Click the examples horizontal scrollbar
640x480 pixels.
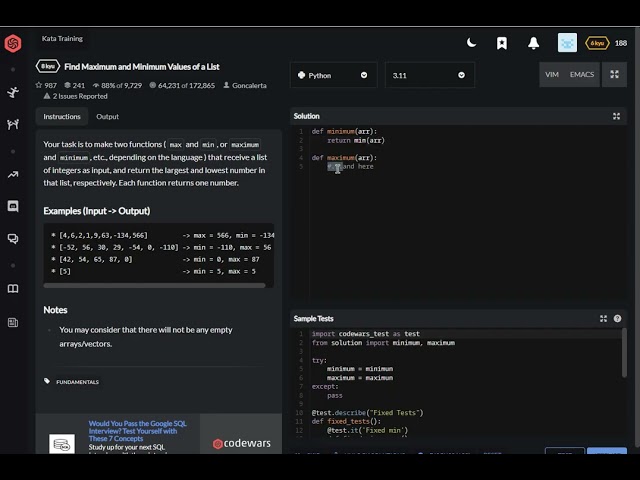pos(154,285)
